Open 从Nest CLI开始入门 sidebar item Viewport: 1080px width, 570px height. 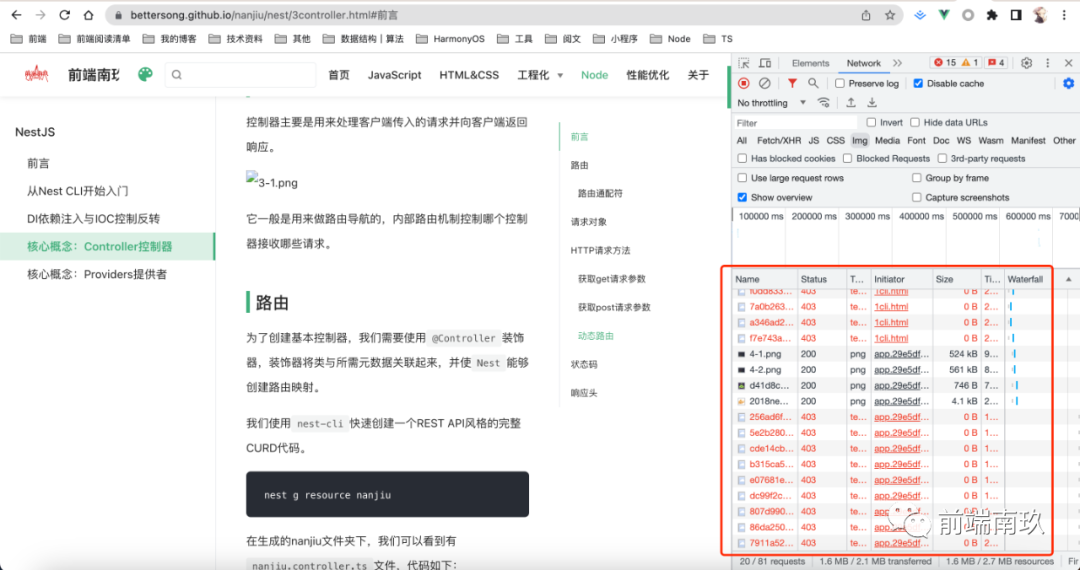78,191
